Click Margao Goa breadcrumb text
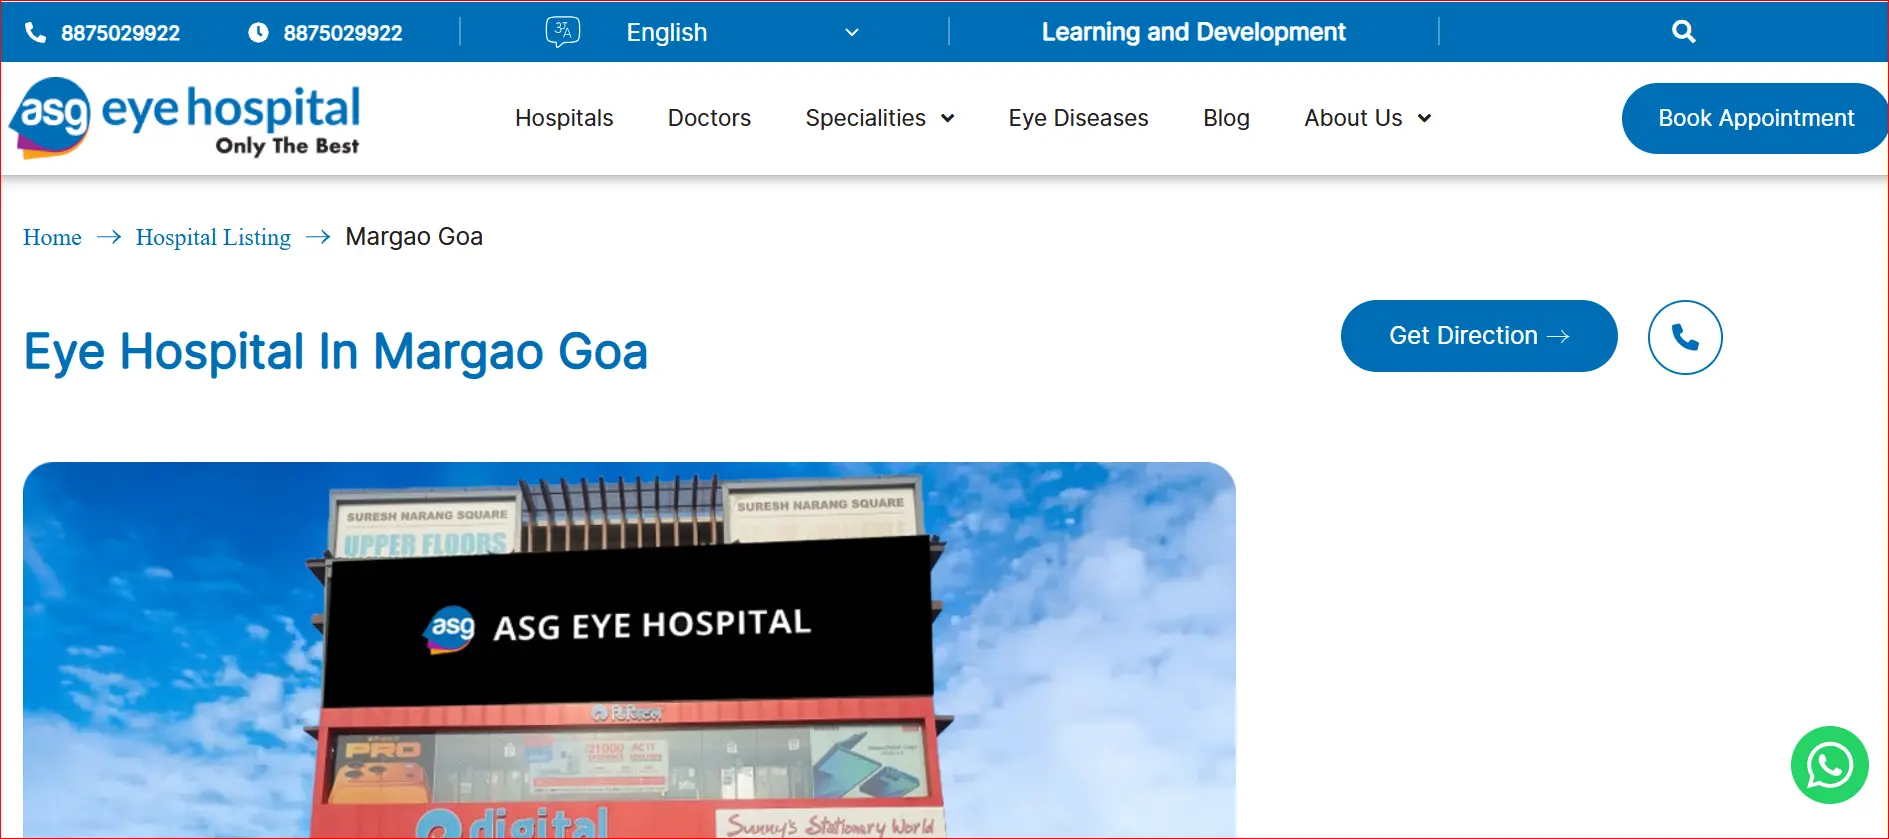 pyautogui.click(x=414, y=237)
